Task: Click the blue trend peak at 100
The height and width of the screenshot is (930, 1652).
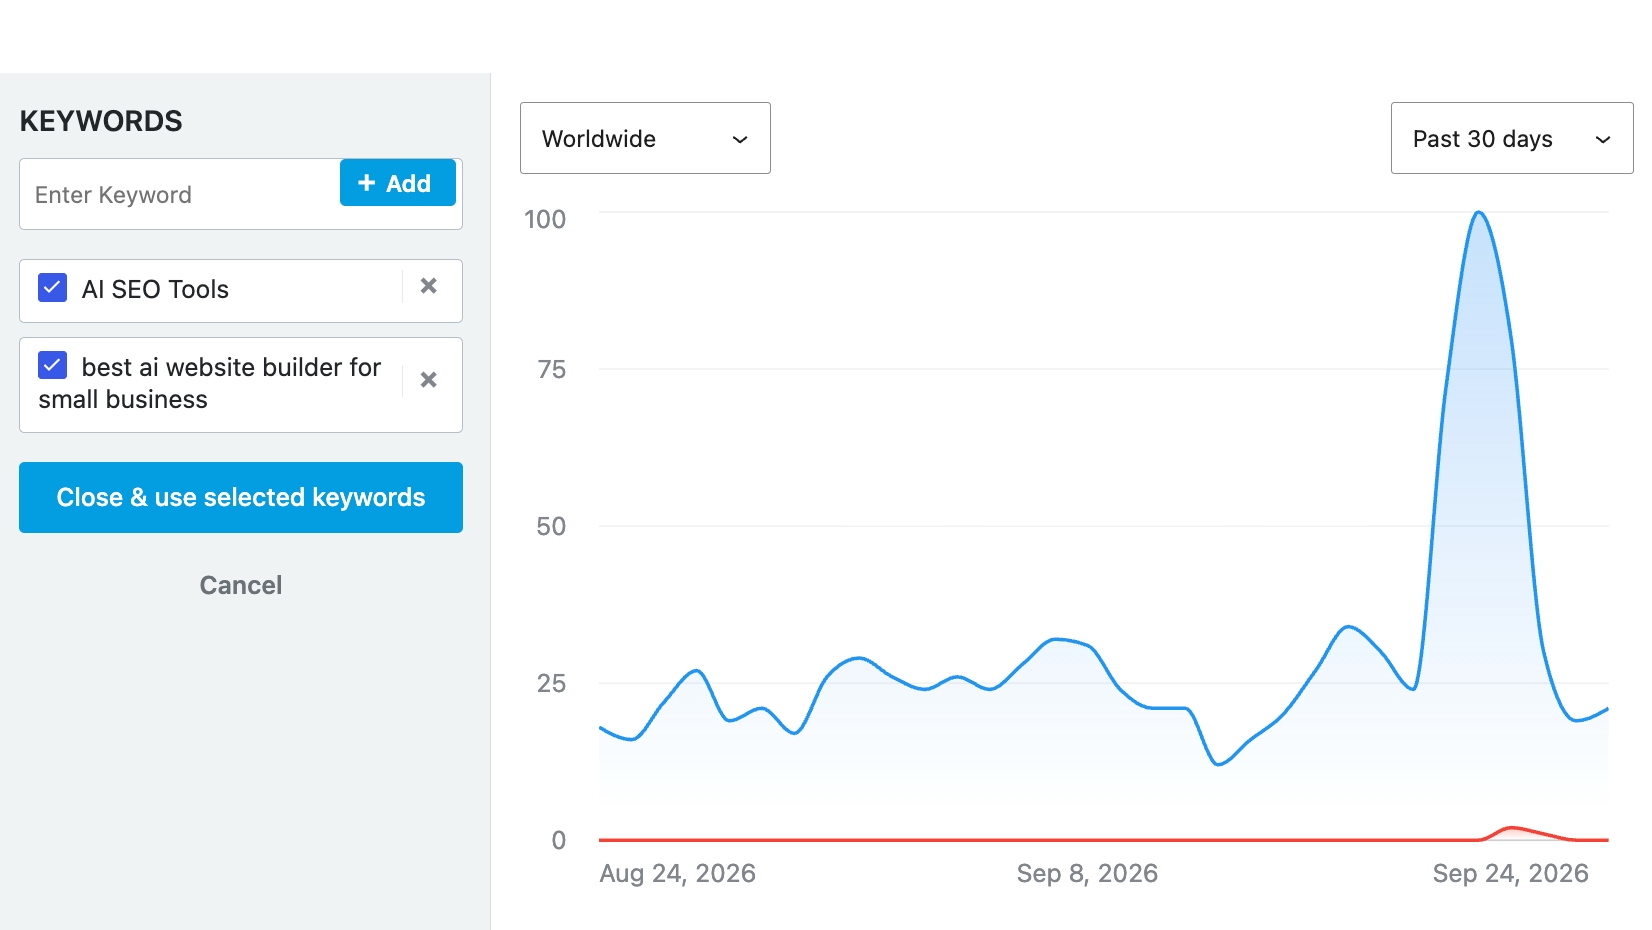Action: click(1479, 213)
